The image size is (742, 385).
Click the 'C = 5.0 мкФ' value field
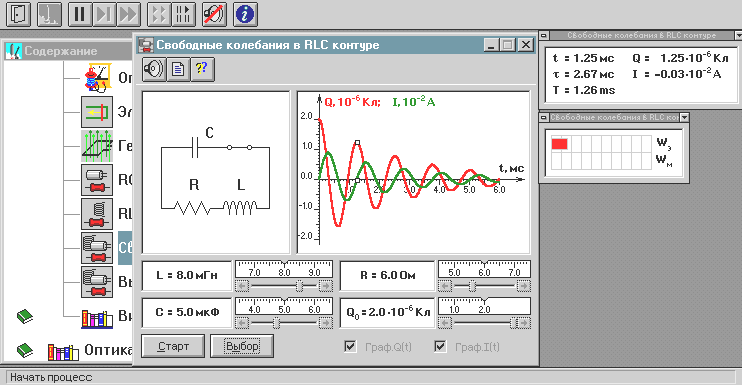187,312
